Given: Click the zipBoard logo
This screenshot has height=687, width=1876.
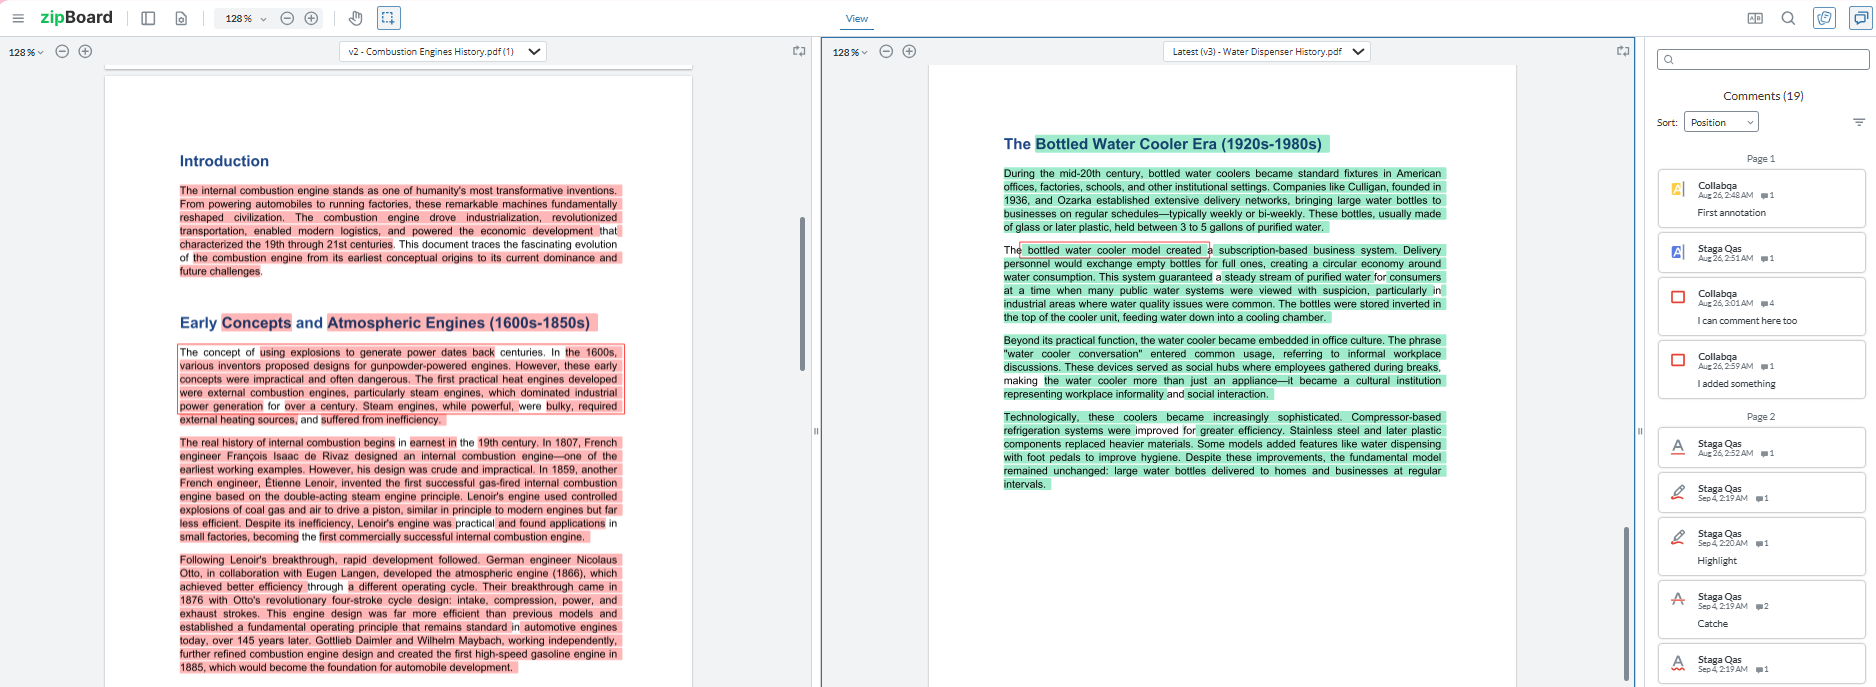Looking at the screenshot, I should (76, 17).
